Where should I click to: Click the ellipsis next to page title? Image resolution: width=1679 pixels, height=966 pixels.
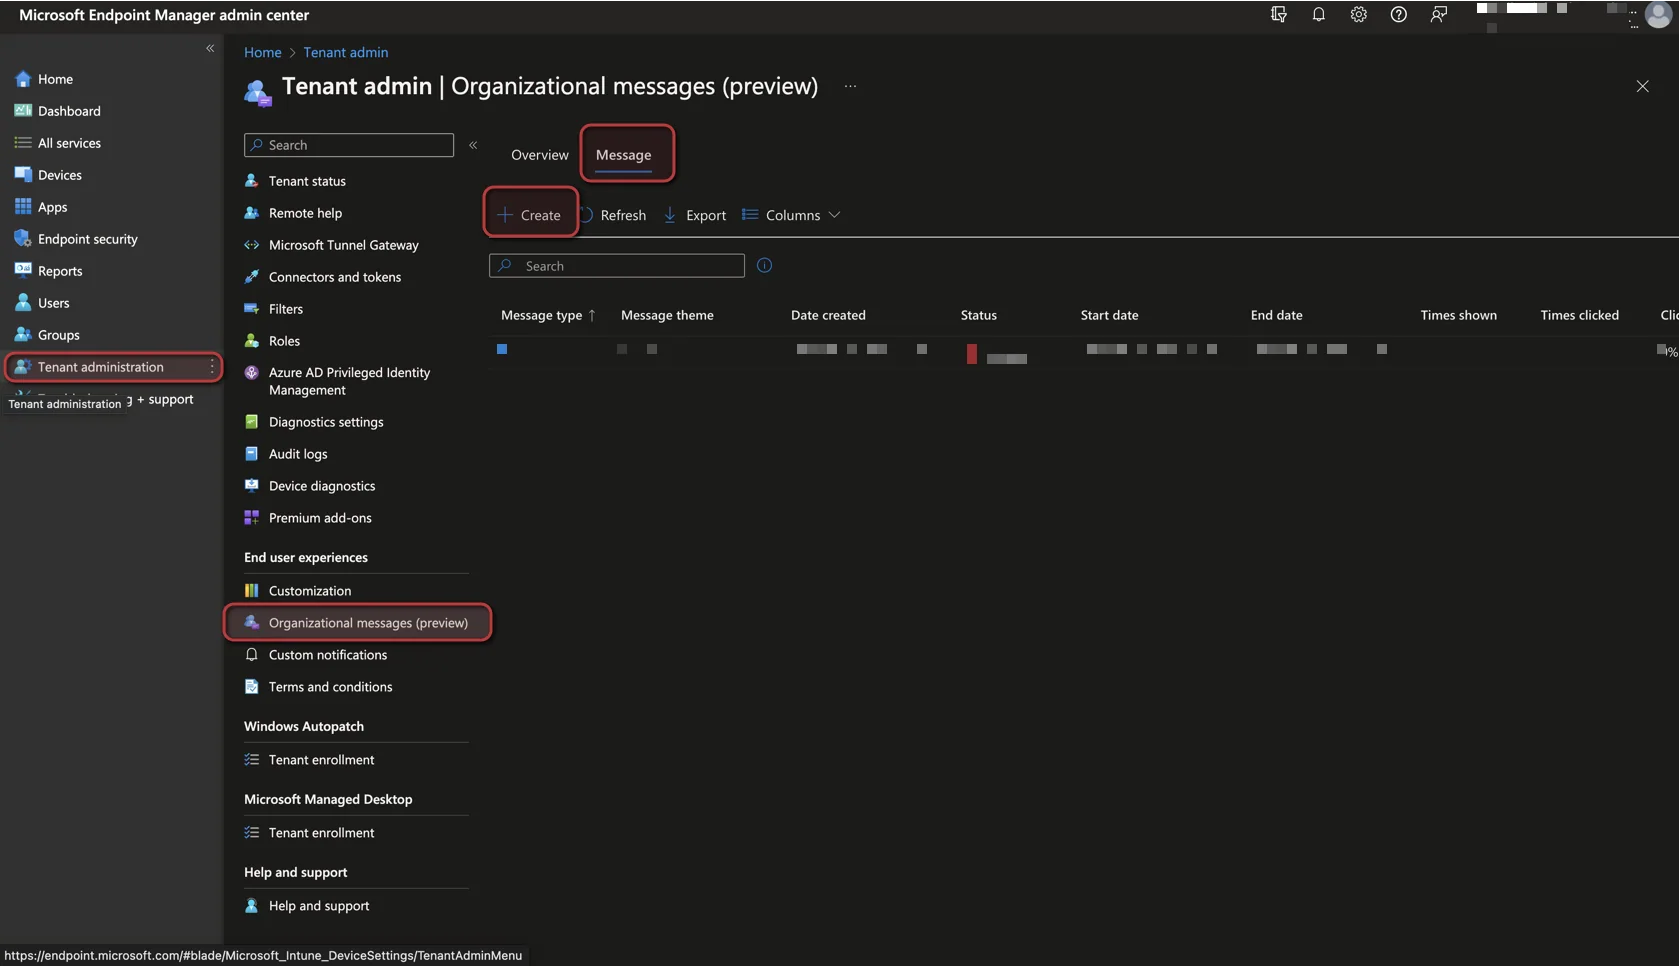point(850,87)
